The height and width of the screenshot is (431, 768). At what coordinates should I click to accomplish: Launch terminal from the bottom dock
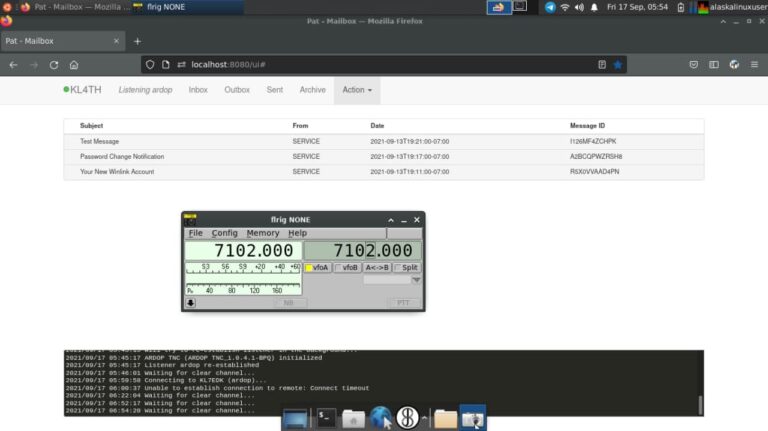[x=326, y=418]
